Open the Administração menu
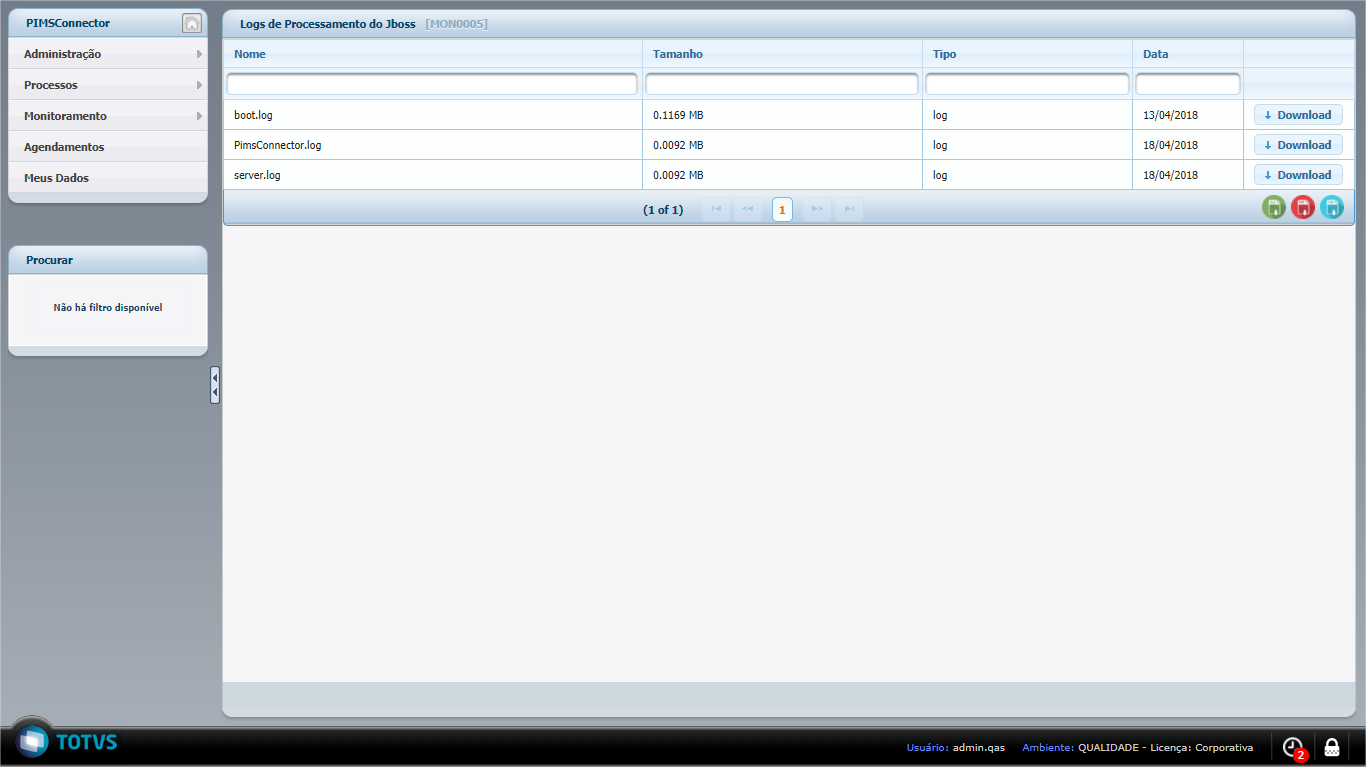Image resolution: width=1366 pixels, height=767 pixels. pyautogui.click(x=108, y=54)
